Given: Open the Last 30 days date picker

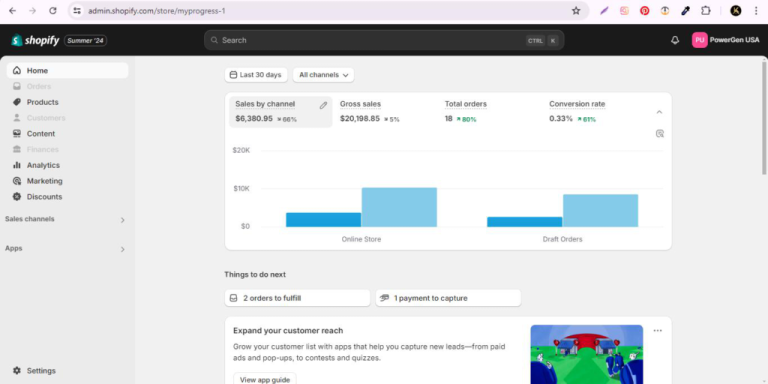Looking at the screenshot, I should tap(256, 75).
